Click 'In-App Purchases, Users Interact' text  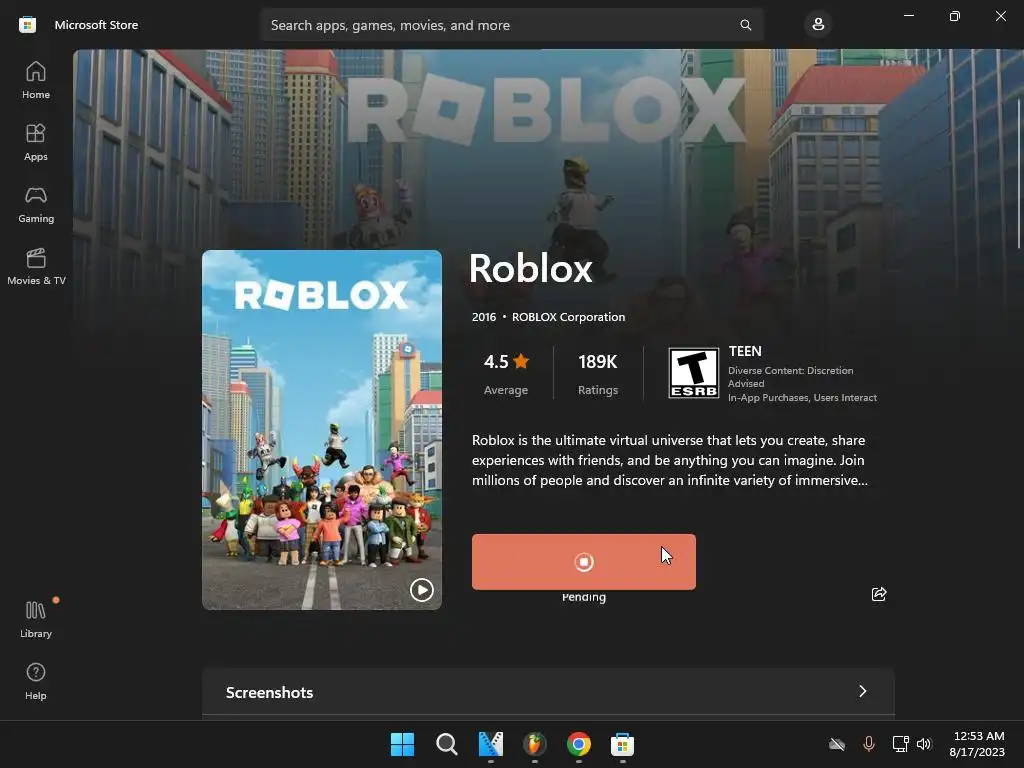(802, 398)
